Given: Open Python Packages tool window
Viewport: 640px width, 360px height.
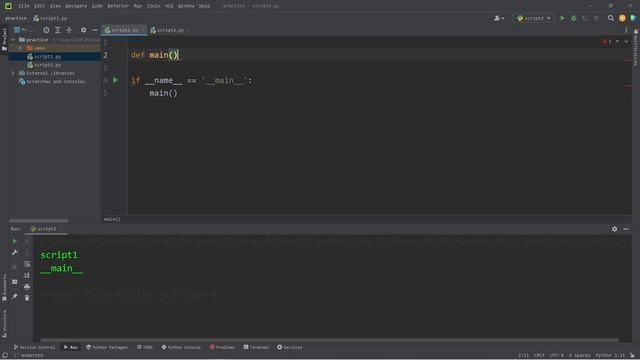Looking at the screenshot, I should tap(107, 347).
